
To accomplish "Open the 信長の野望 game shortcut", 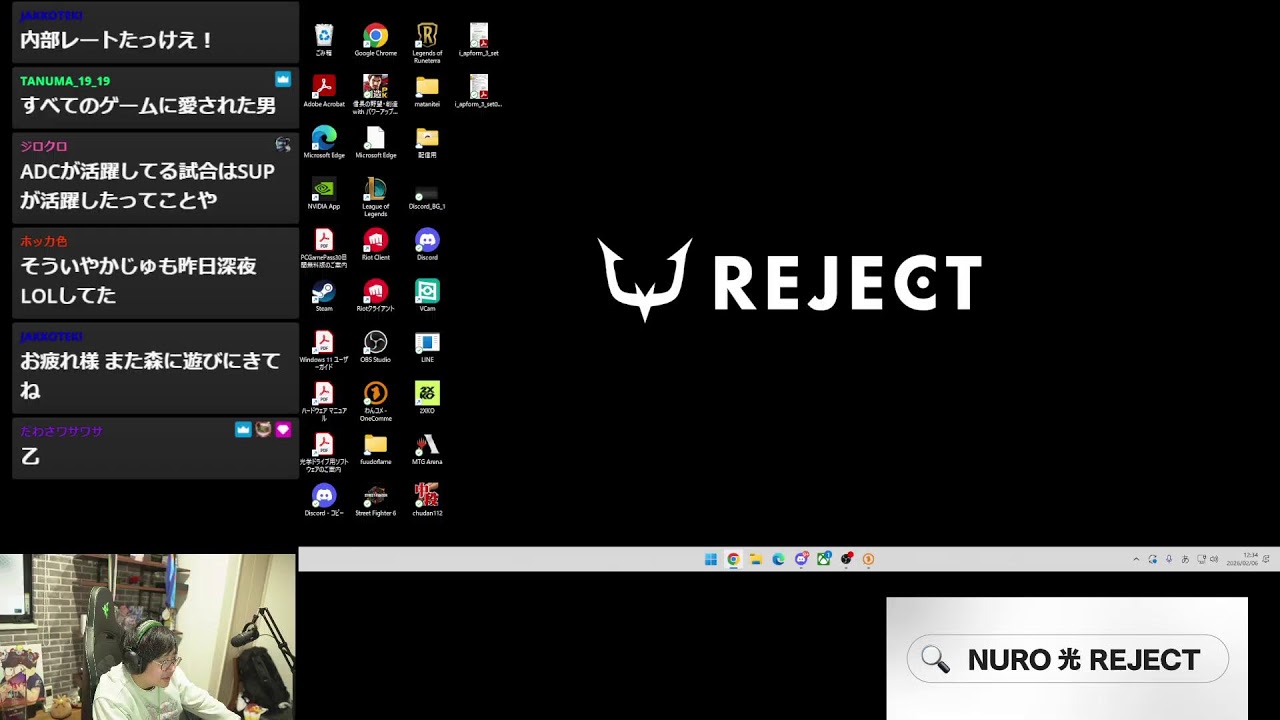I will (376, 94).
